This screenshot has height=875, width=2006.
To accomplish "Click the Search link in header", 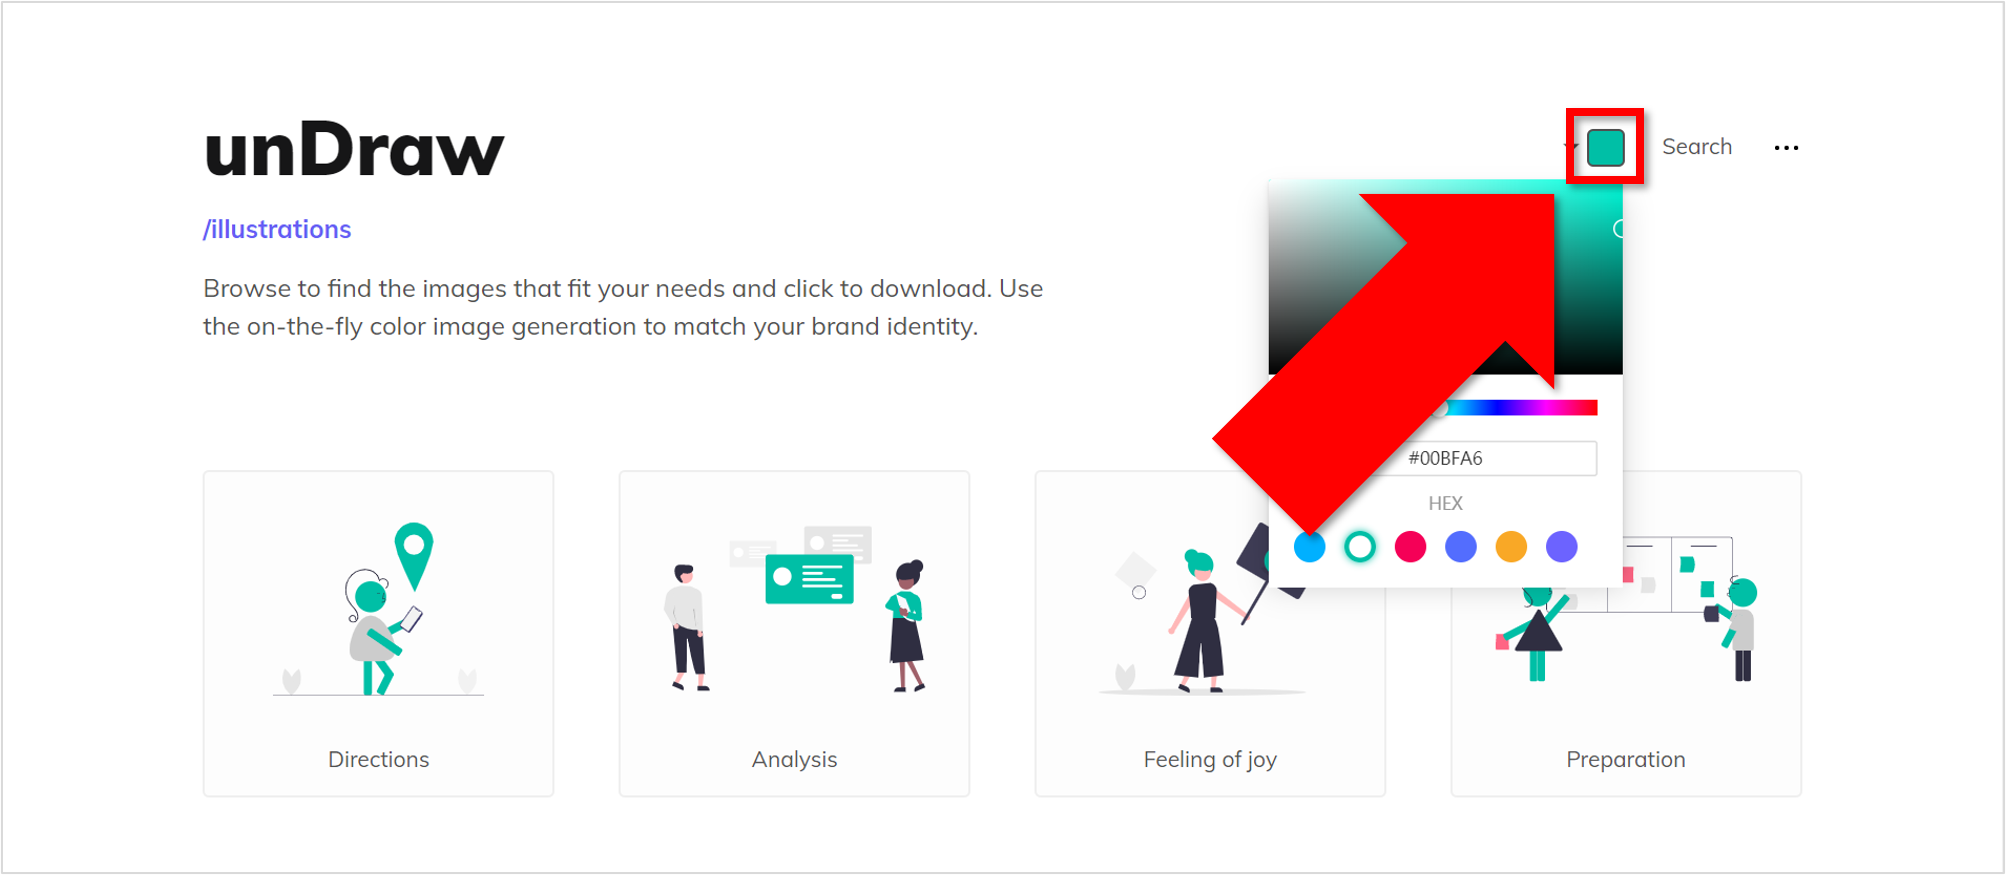I will coord(1696,147).
